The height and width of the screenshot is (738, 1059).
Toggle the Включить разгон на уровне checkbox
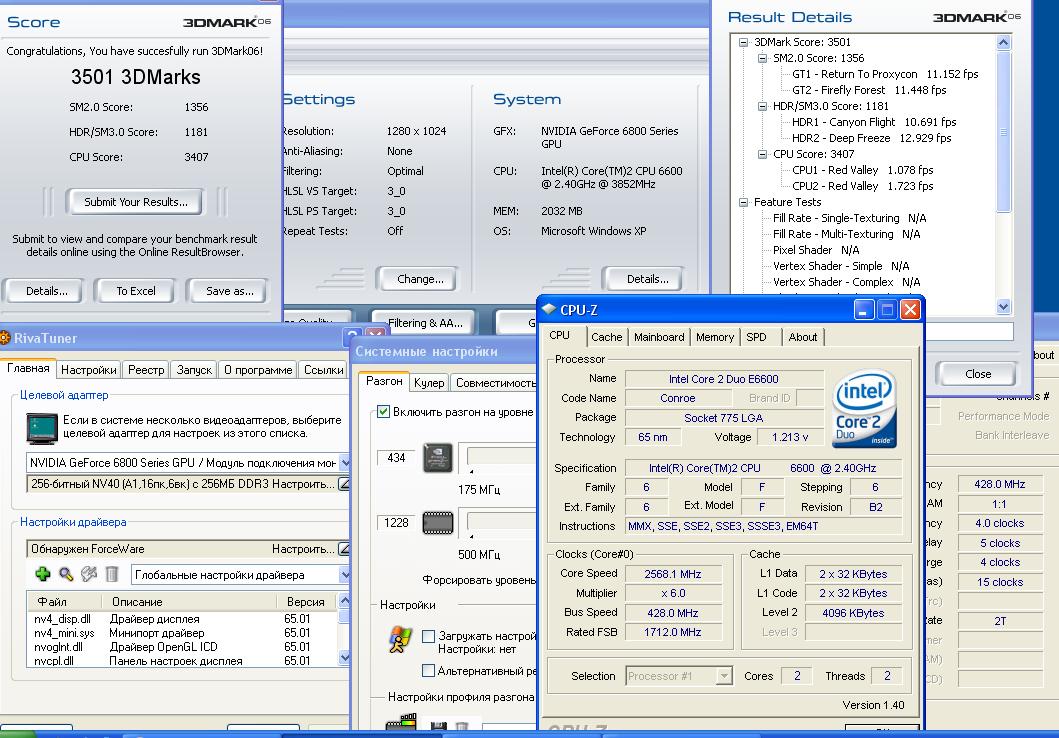384,411
